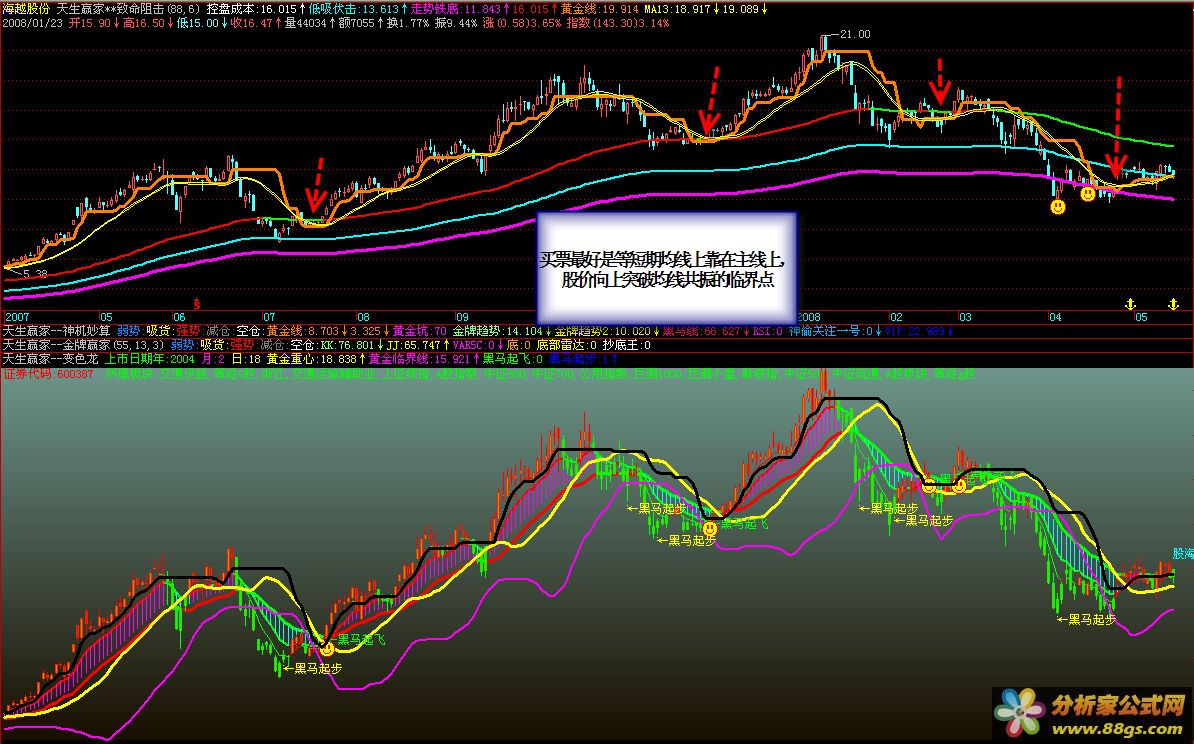Click the 走势铁底:11.843 readout
The width and height of the screenshot is (1194, 744).
[x=456, y=9]
